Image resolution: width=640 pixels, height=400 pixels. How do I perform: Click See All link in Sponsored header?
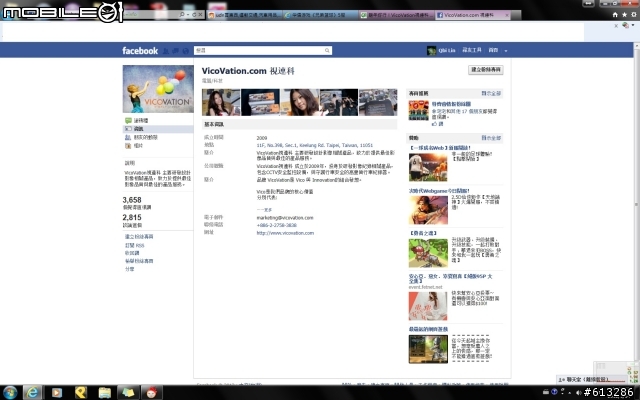pyautogui.click(x=491, y=138)
